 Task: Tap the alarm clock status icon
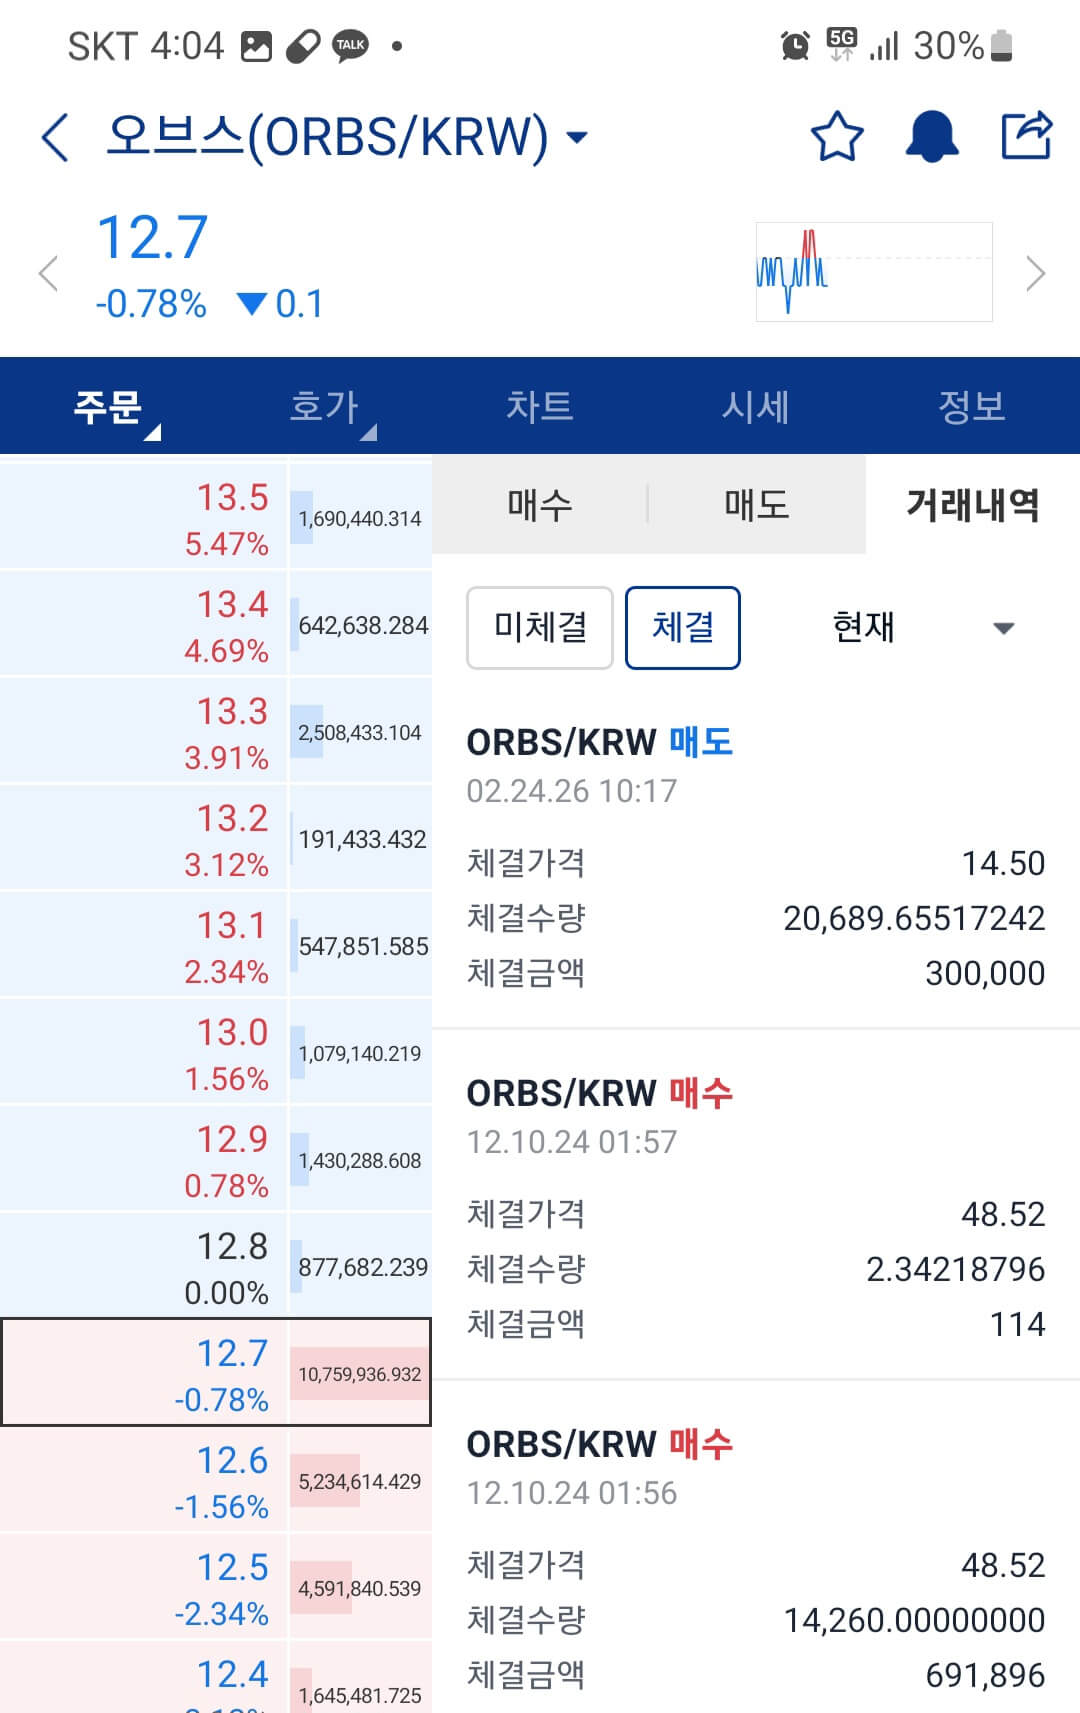795,45
